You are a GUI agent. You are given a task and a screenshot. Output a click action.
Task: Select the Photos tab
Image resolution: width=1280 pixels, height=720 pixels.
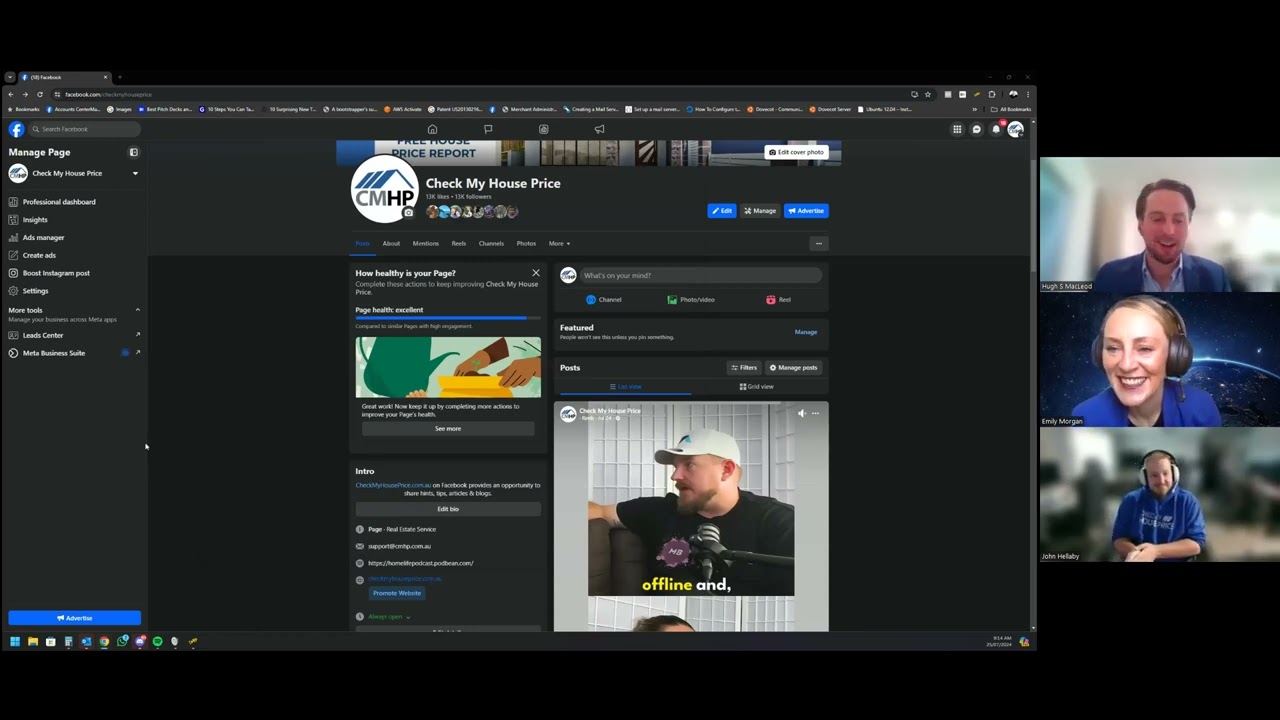pos(526,244)
